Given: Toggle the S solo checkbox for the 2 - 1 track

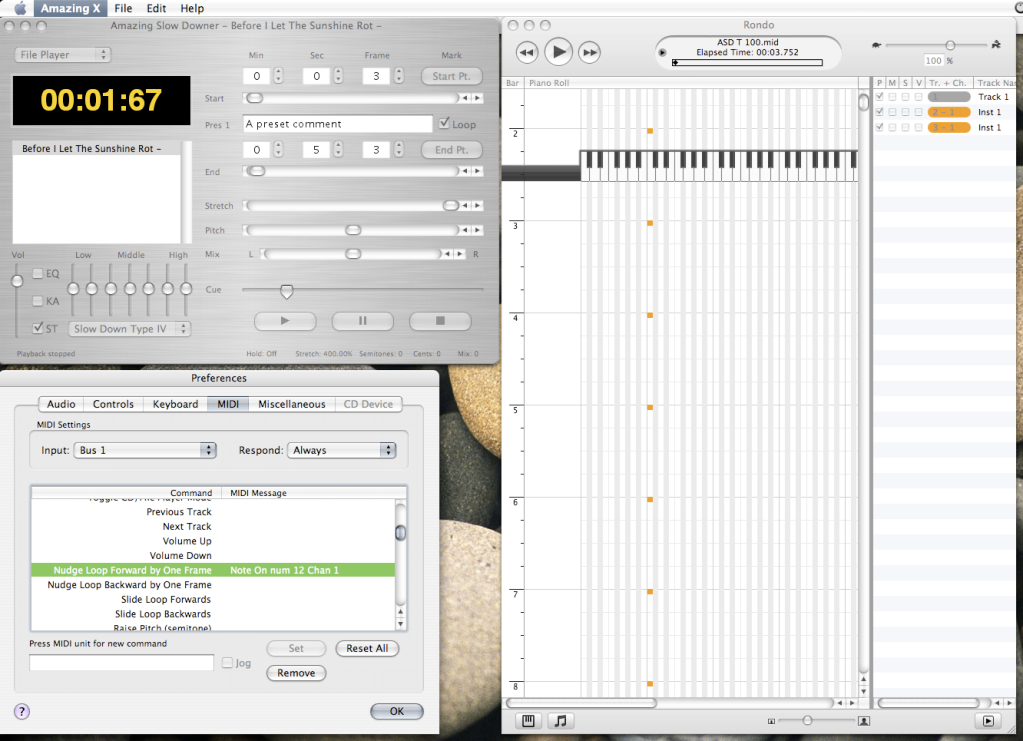Looking at the screenshot, I should pos(906,112).
